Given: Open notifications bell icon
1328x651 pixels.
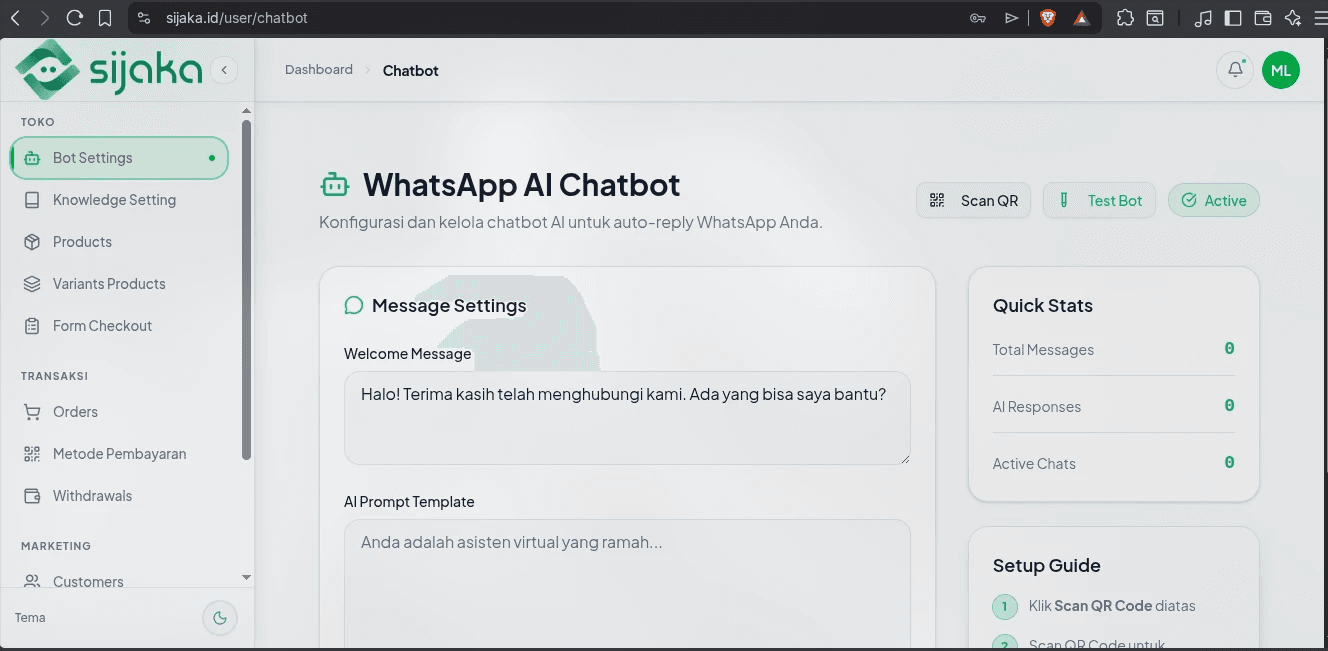Looking at the screenshot, I should pyautogui.click(x=1235, y=70).
